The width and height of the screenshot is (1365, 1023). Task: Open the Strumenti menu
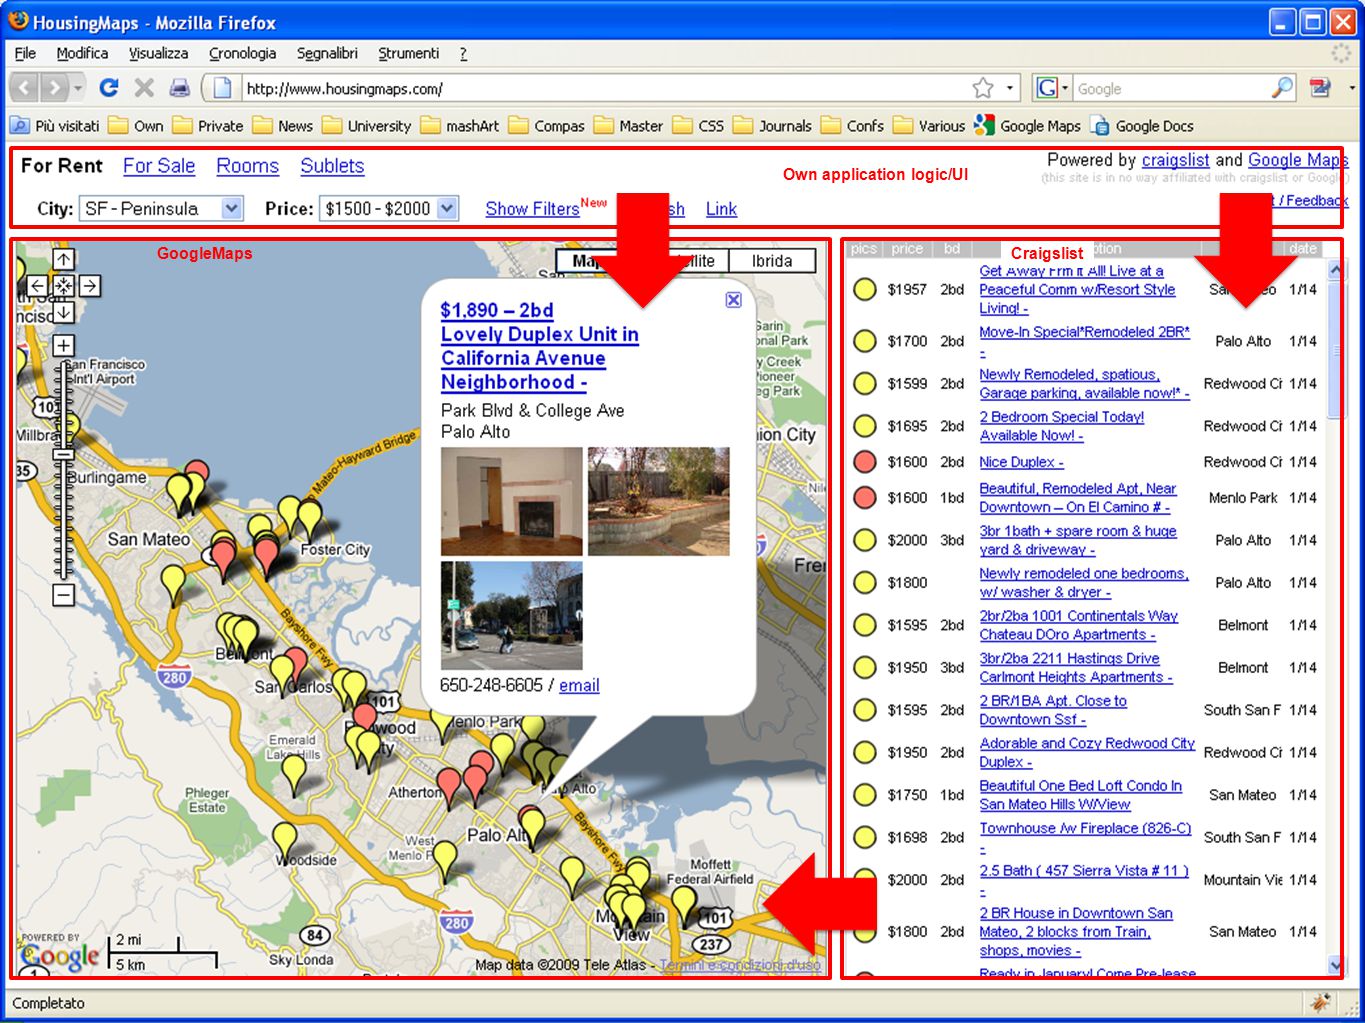tap(408, 53)
